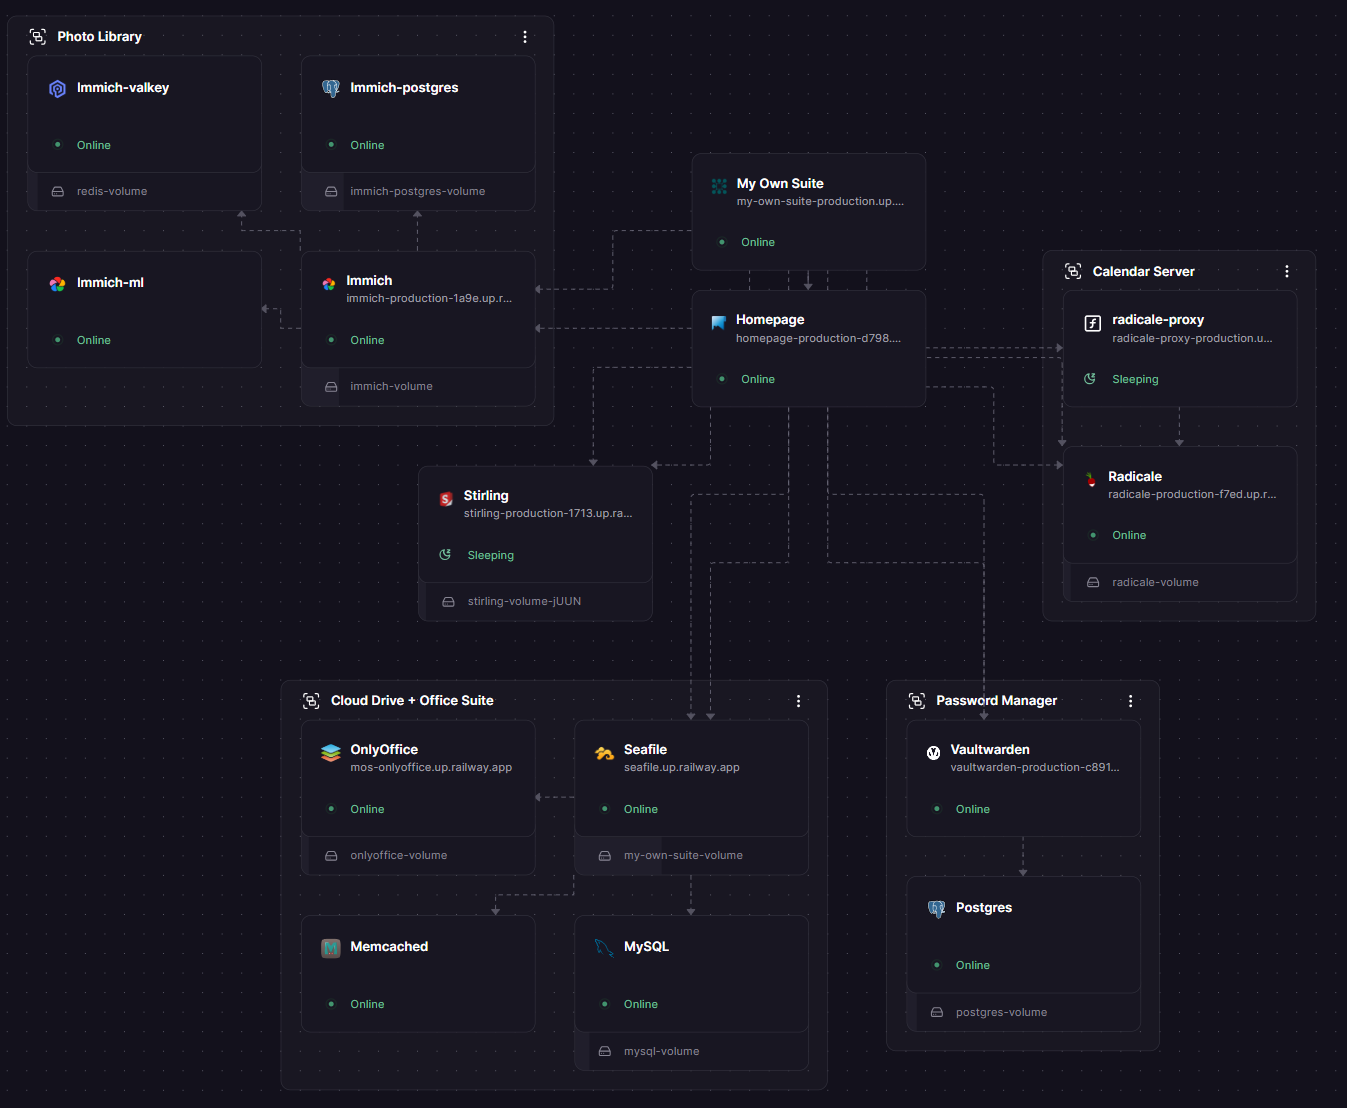Click the radicale-proxy function icon

(1093, 322)
